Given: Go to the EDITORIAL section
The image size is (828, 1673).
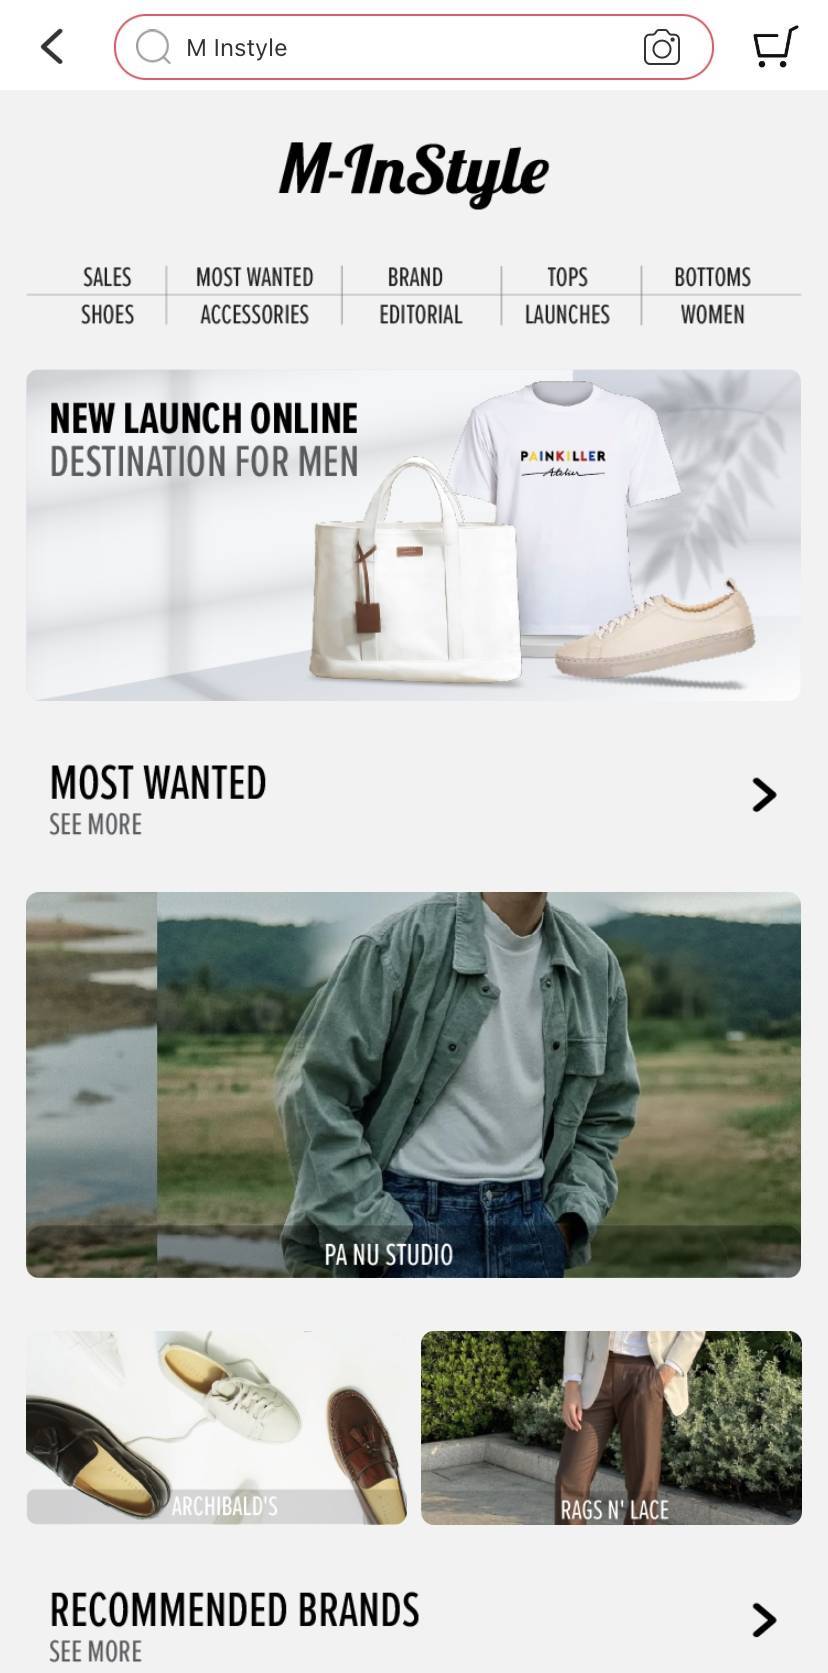Looking at the screenshot, I should (x=420, y=314).
